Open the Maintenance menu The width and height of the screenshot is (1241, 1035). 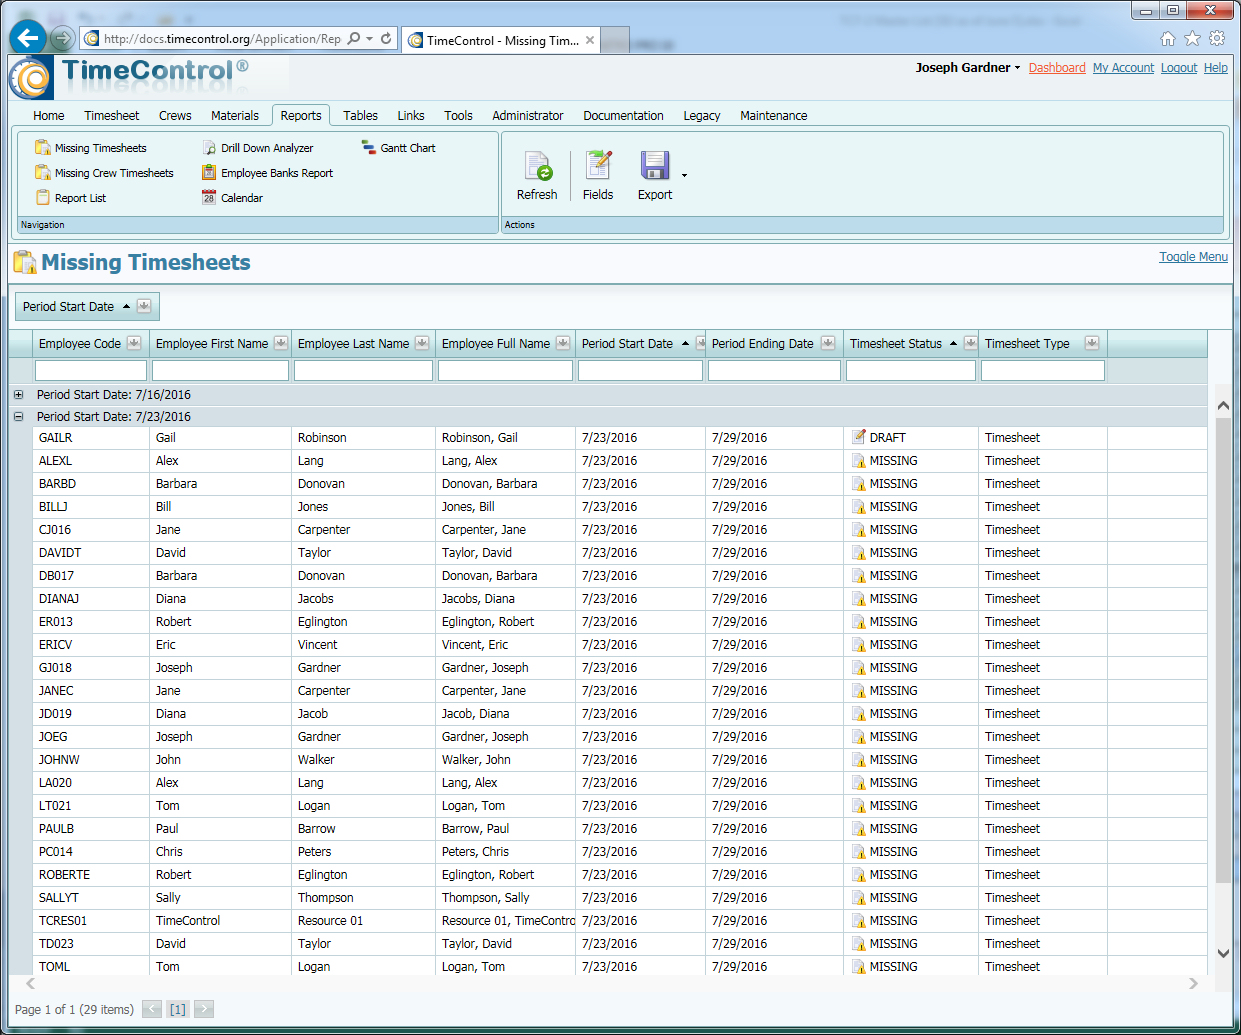(x=774, y=116)
